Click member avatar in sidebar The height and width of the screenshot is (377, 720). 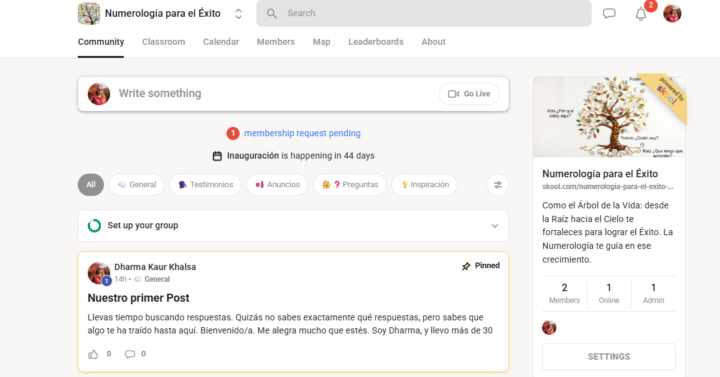(549, 327)
